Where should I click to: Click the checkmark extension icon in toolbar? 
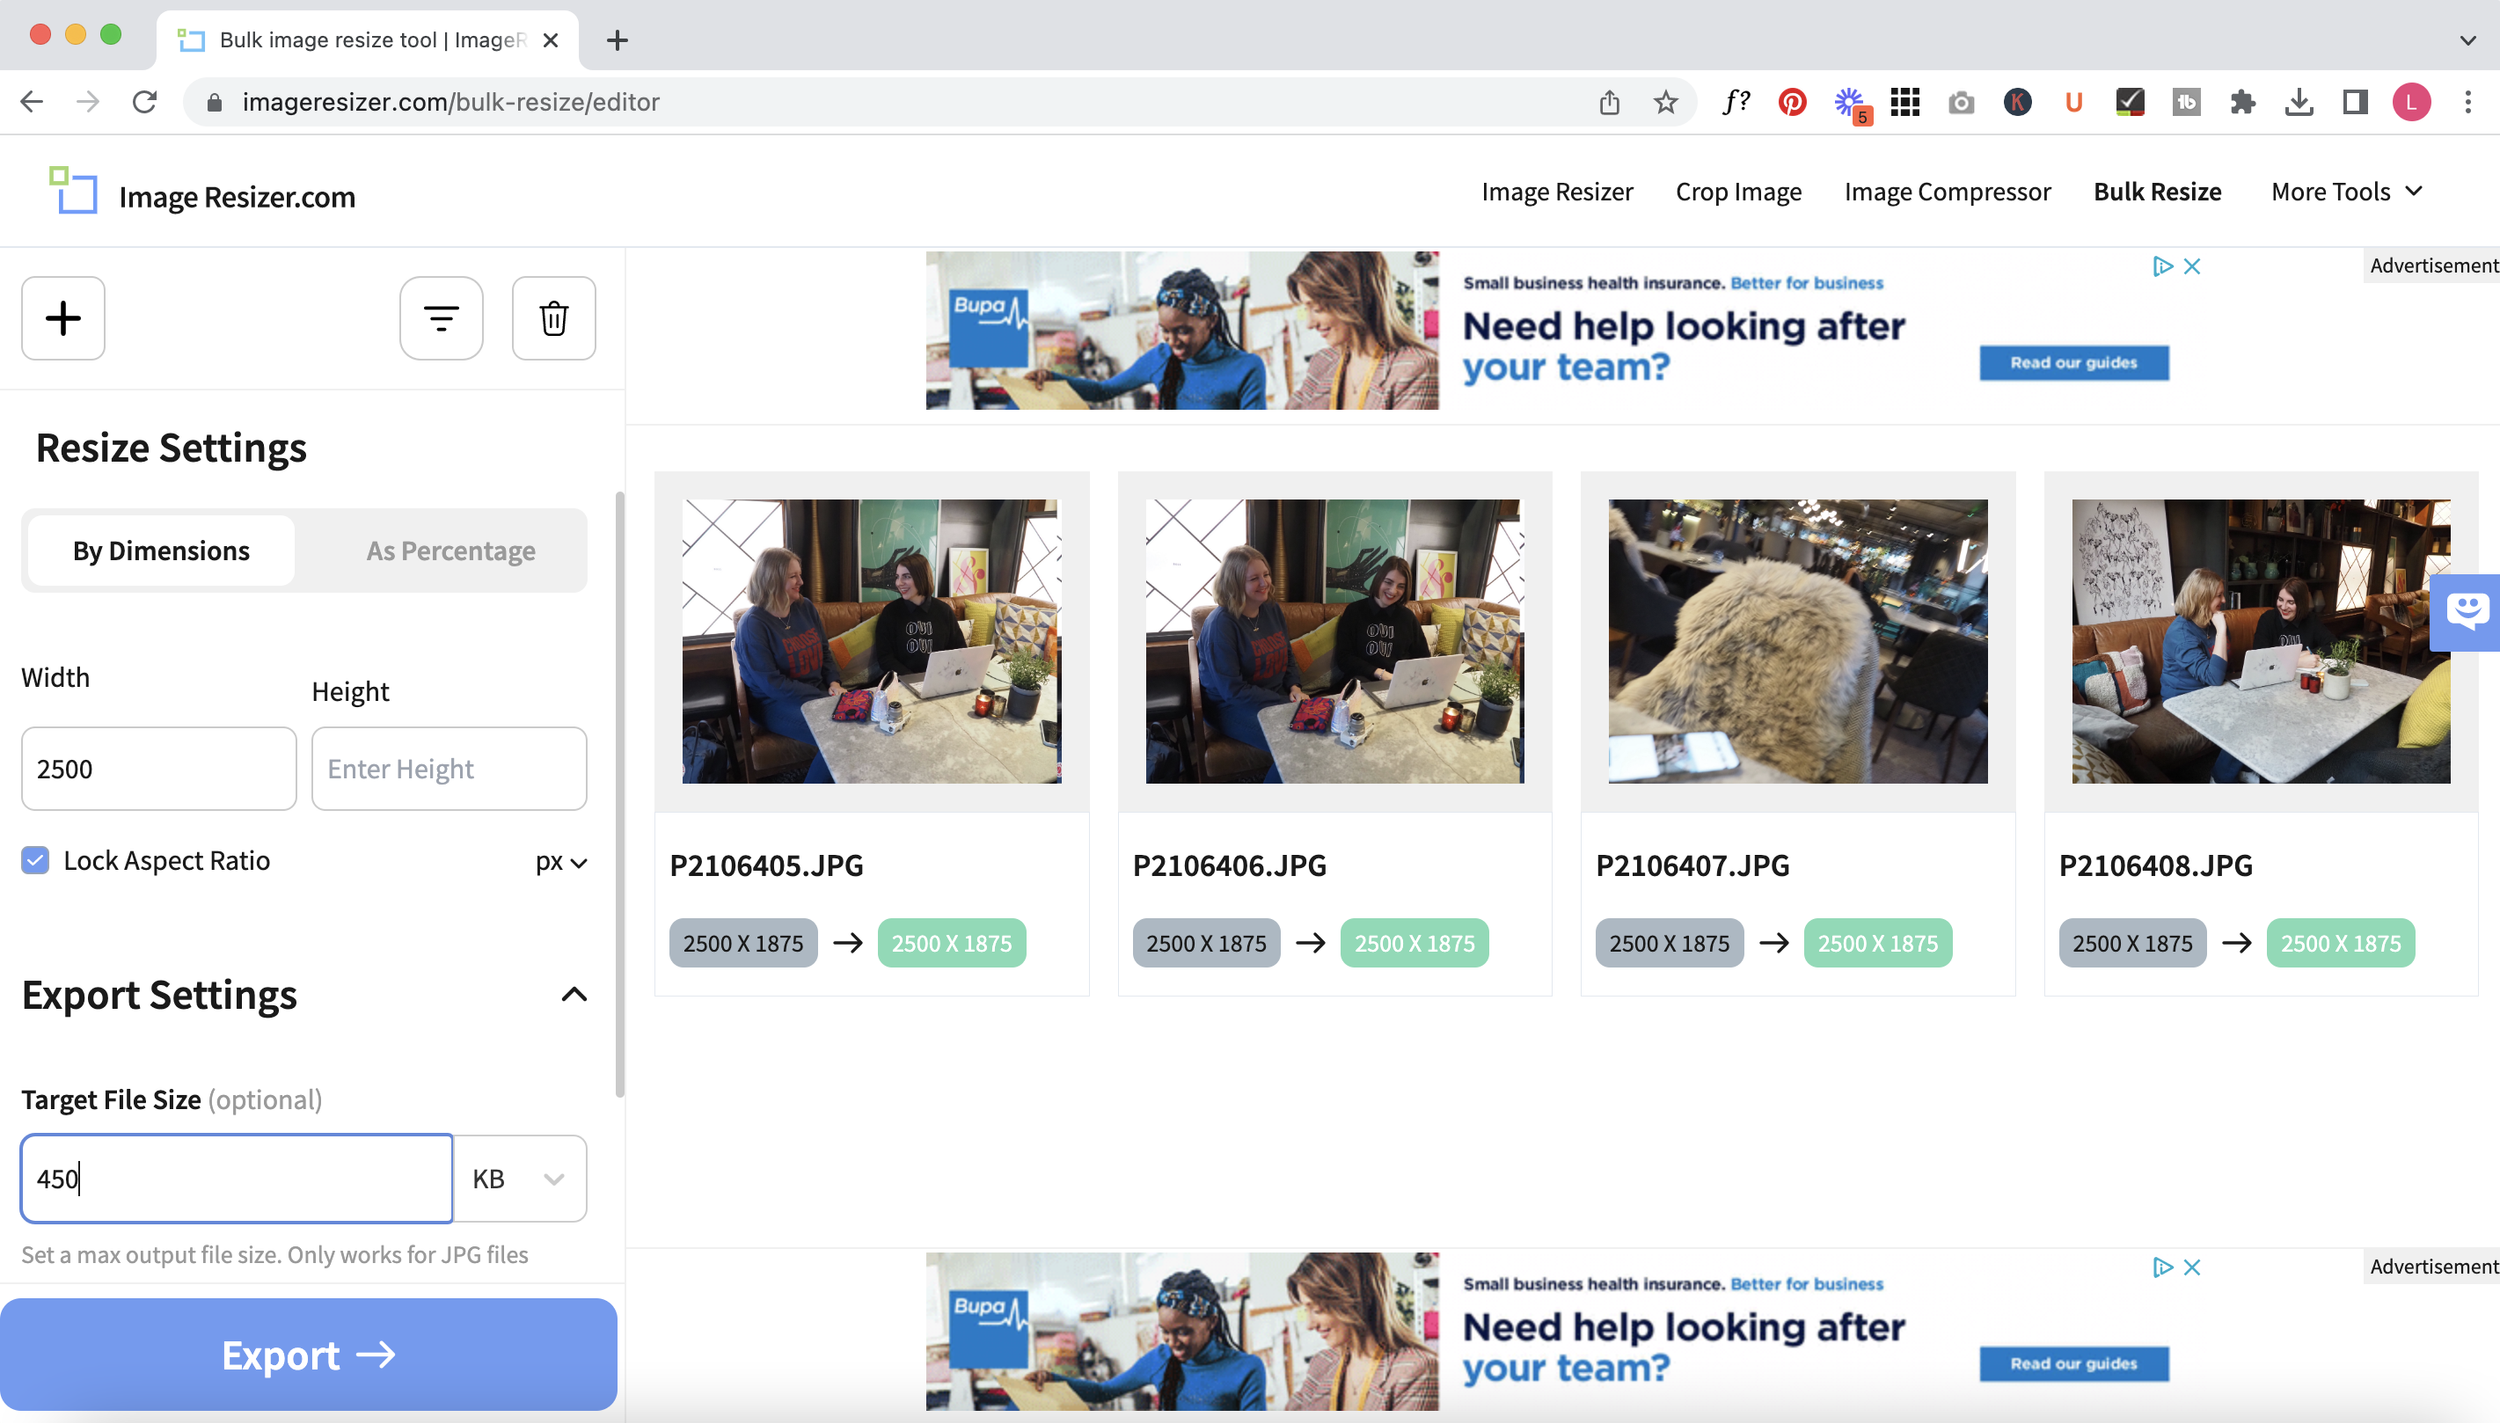pos(2130,102)
